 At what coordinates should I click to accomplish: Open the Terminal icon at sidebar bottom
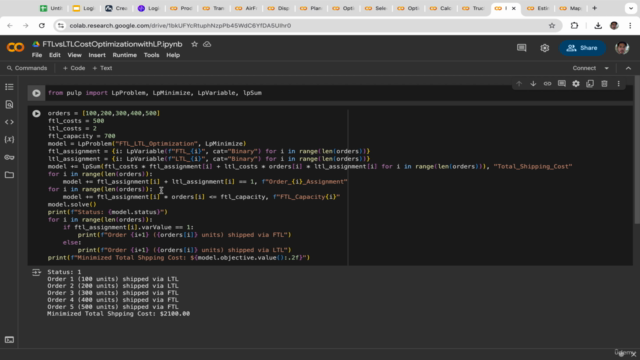(9, 340)
